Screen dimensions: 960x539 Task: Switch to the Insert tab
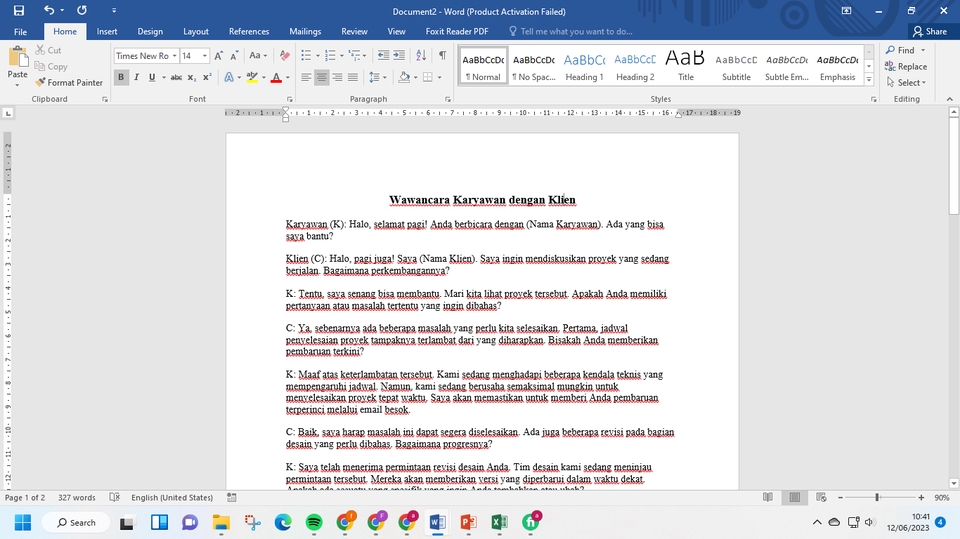click(107, 31)
